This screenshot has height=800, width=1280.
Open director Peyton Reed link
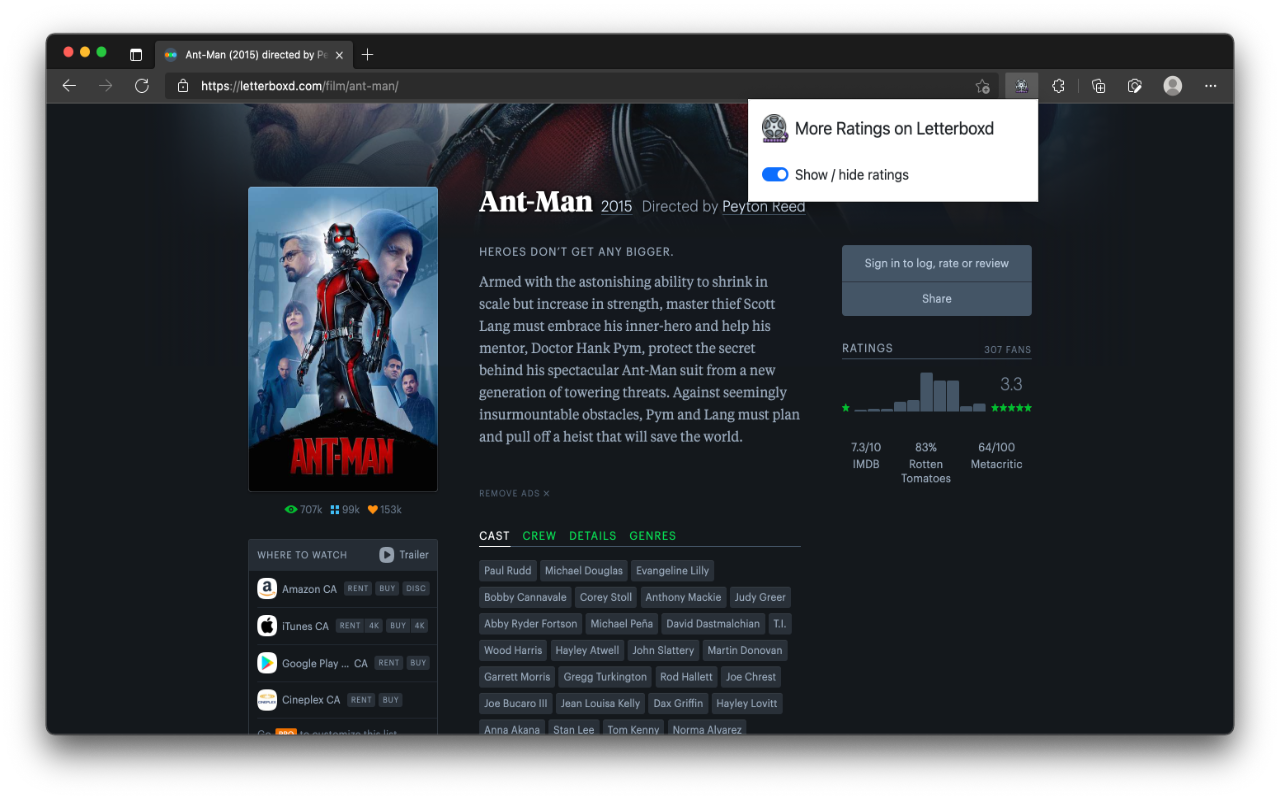[x=763, y=206]
